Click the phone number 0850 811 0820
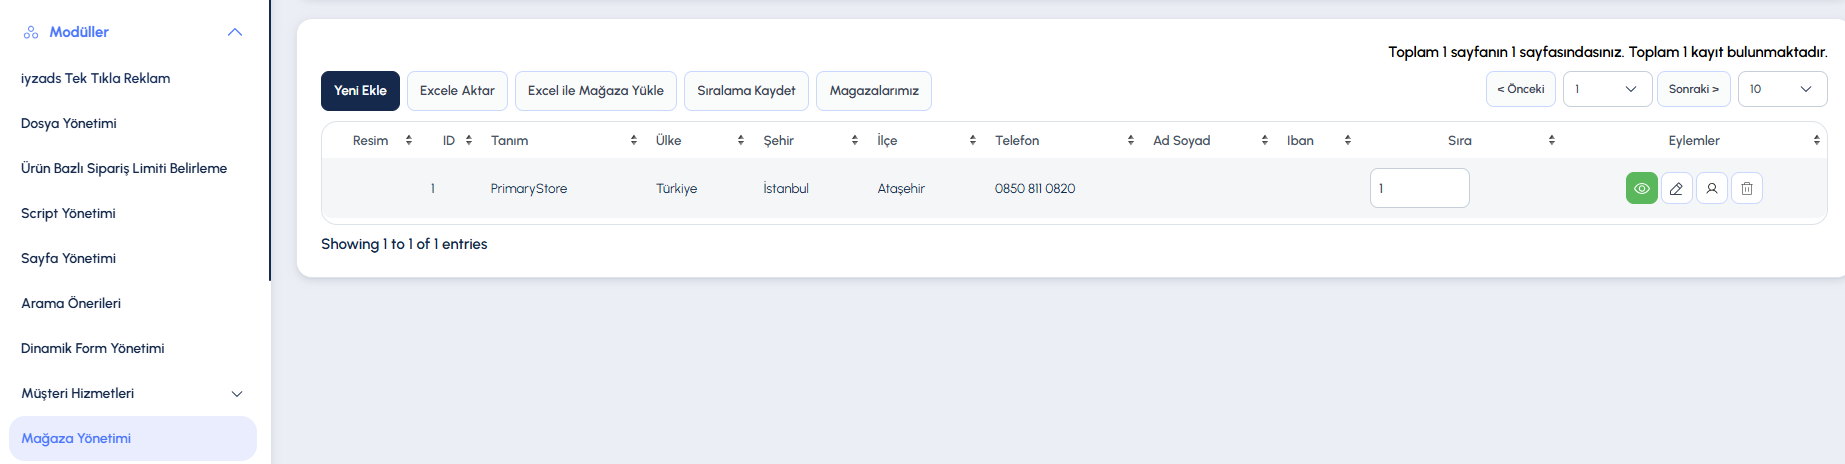This screenshot has width=1845, height=464. click(x=1035, y=188)
